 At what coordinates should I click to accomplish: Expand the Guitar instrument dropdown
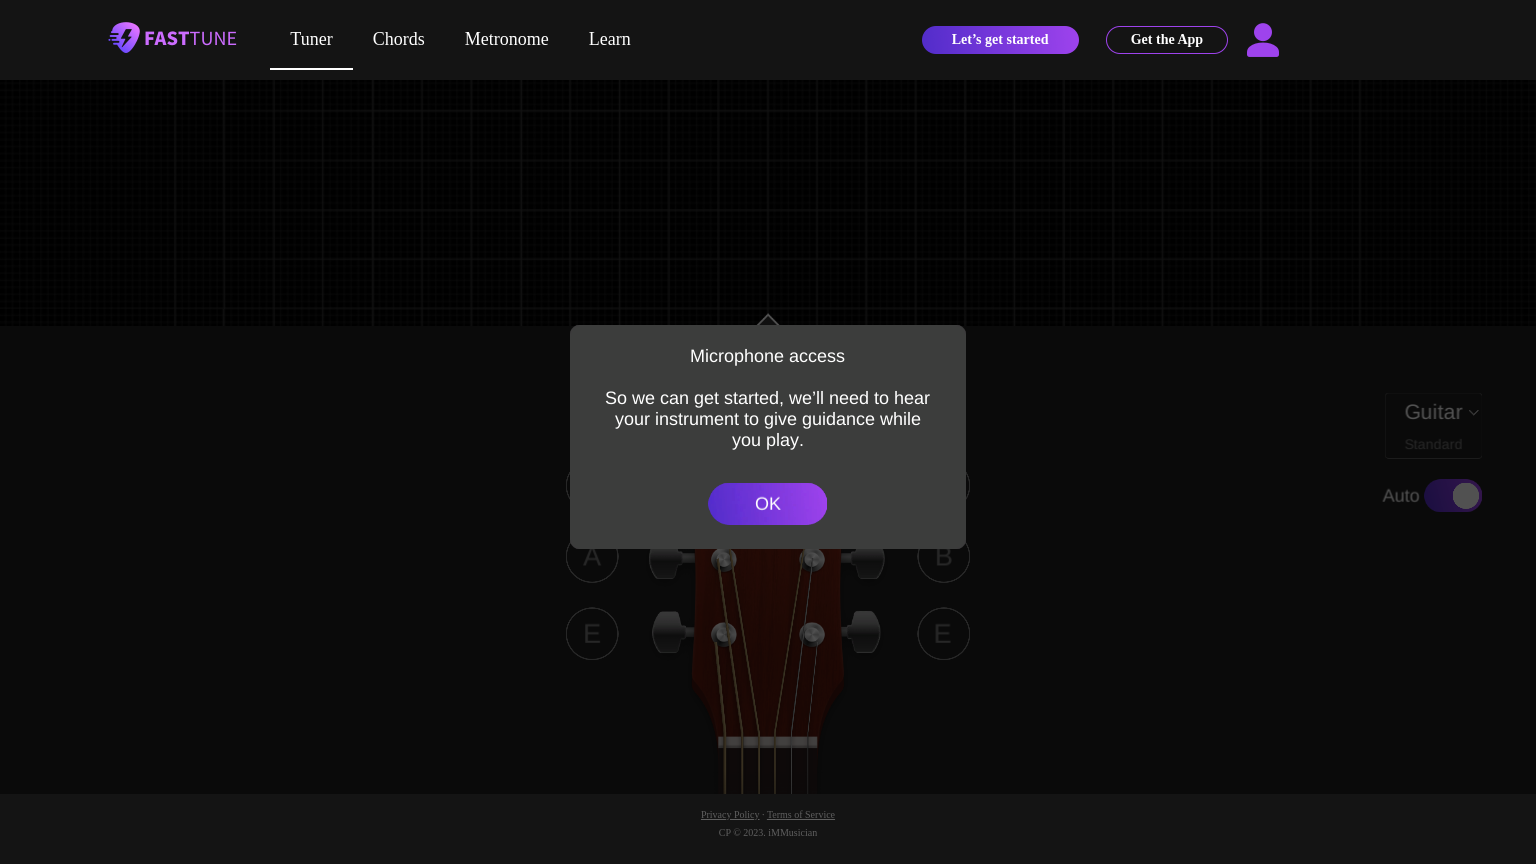coord(1432,412)
